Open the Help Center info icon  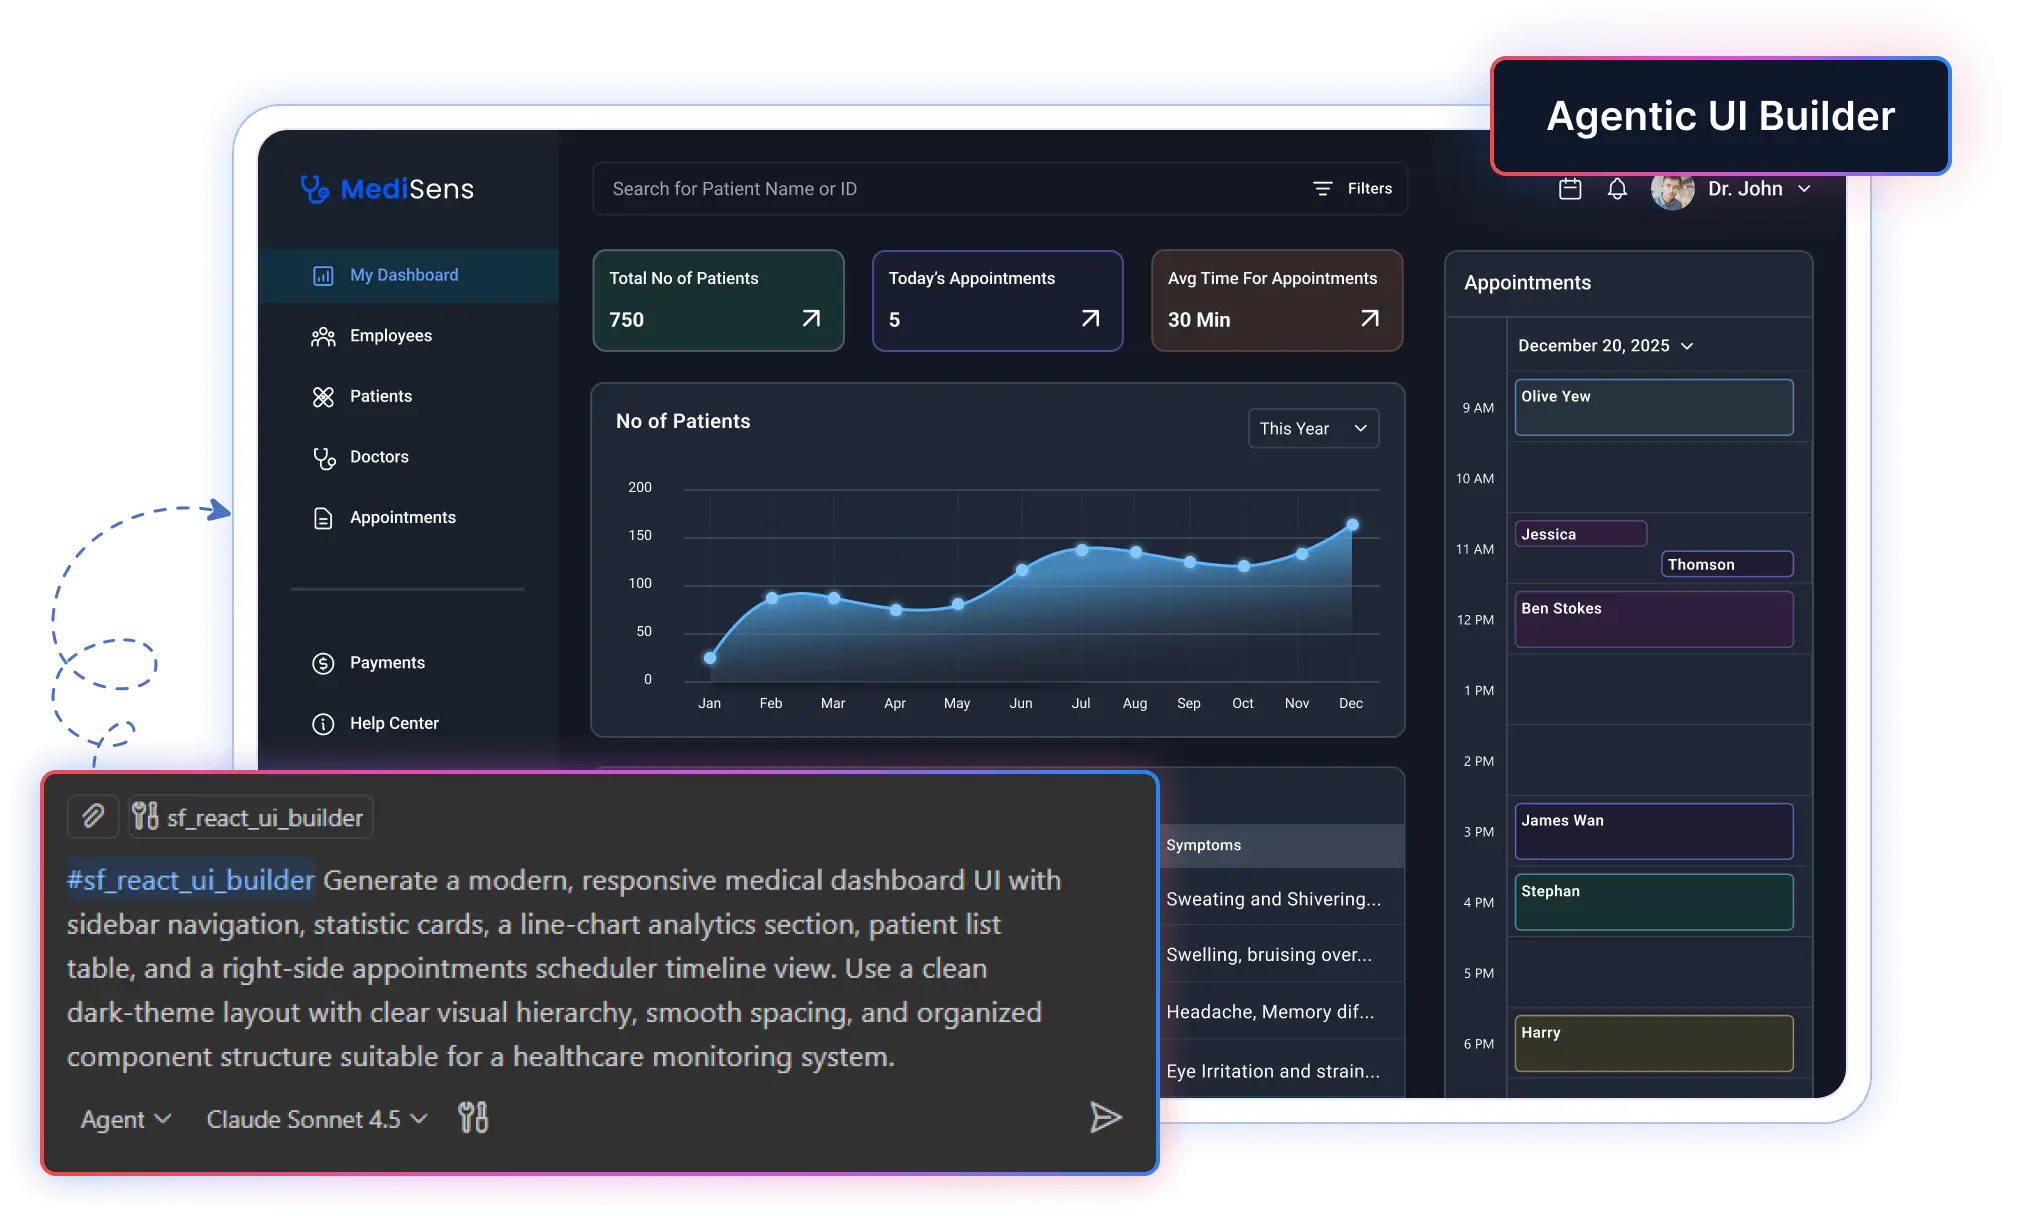click(x=322, y=723)
